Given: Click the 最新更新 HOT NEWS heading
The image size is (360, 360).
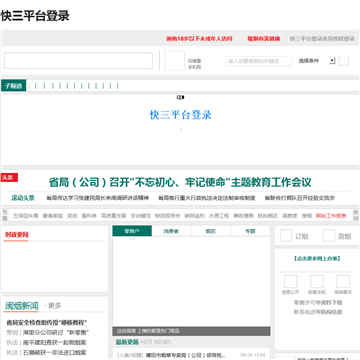Looking at the screenshot, I should (x=143, y=342).
